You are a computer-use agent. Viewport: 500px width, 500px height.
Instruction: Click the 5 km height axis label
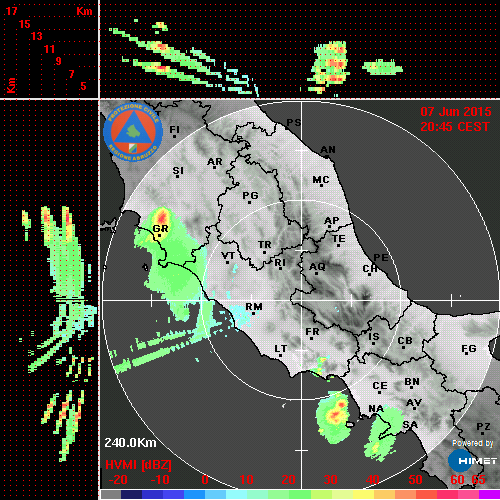[x=83, y=86]
